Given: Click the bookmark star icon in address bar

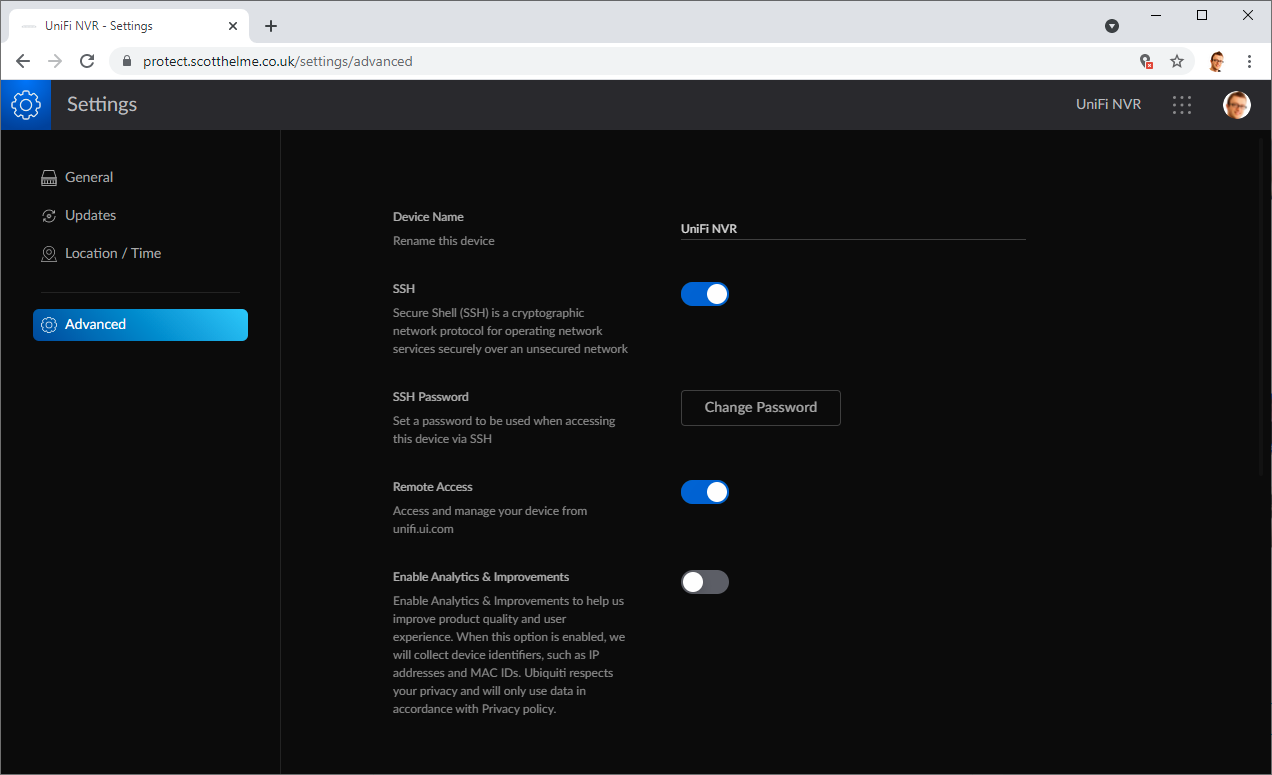Looking at the screenshot, I should 1177,61.
